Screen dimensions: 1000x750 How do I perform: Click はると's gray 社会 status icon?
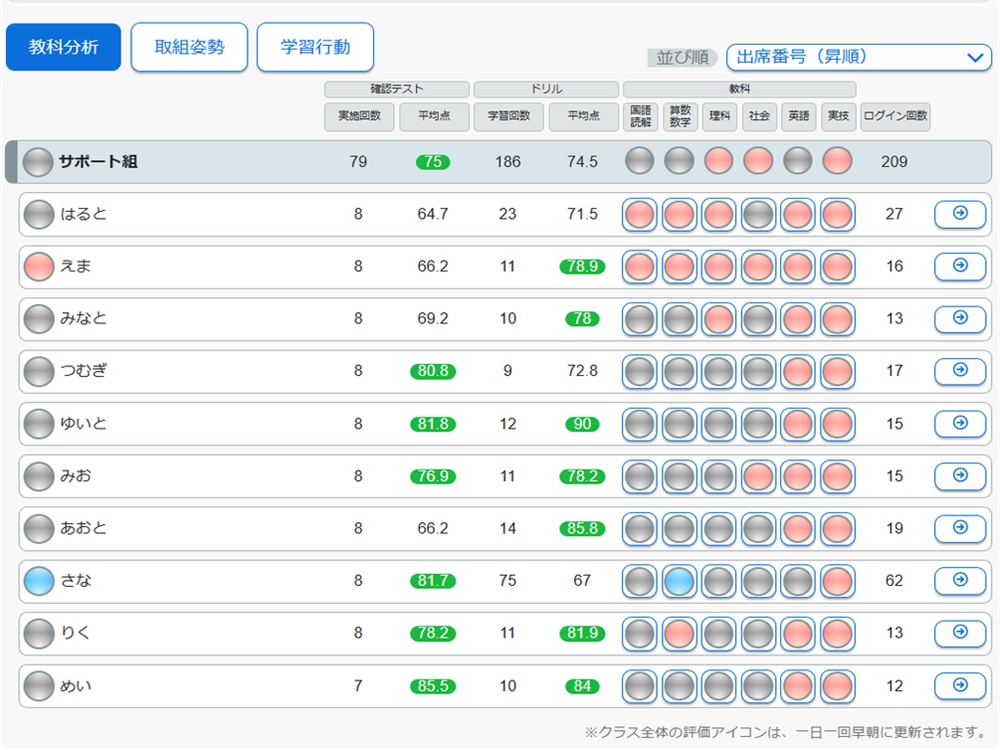758,215
